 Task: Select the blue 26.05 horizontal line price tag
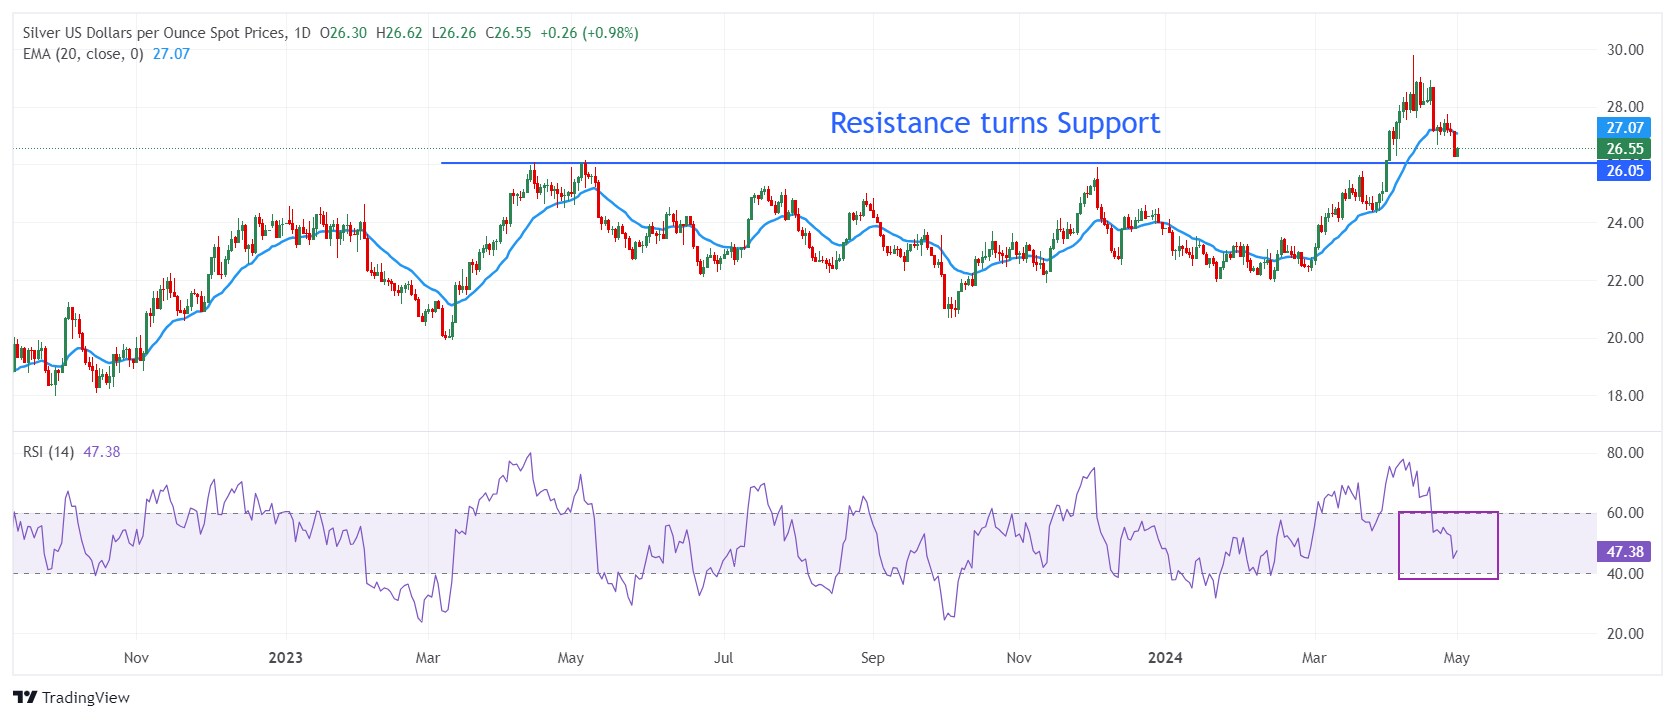click(1624, 171)
